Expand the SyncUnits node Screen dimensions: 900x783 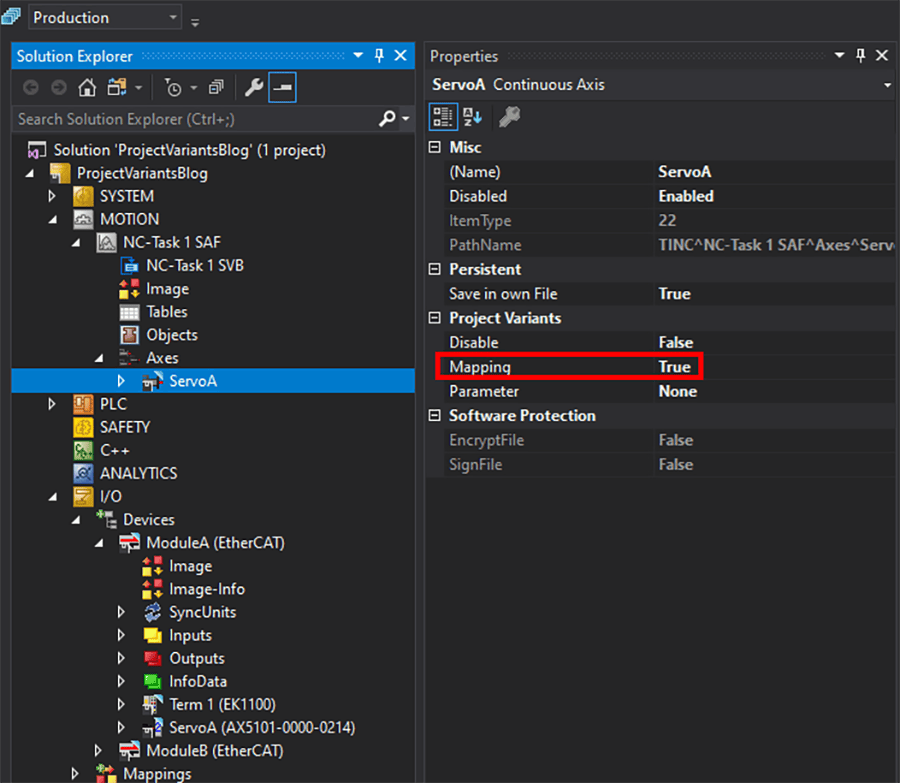(121, 613)
